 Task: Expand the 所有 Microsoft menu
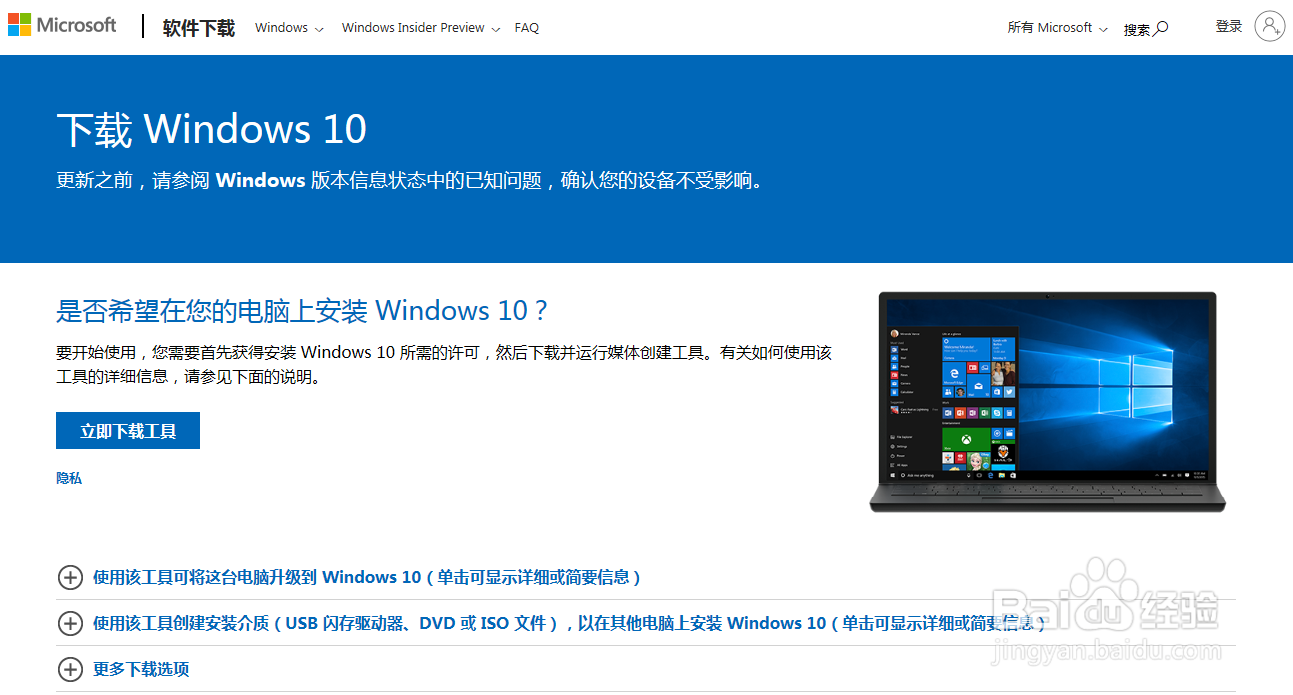1057,28
